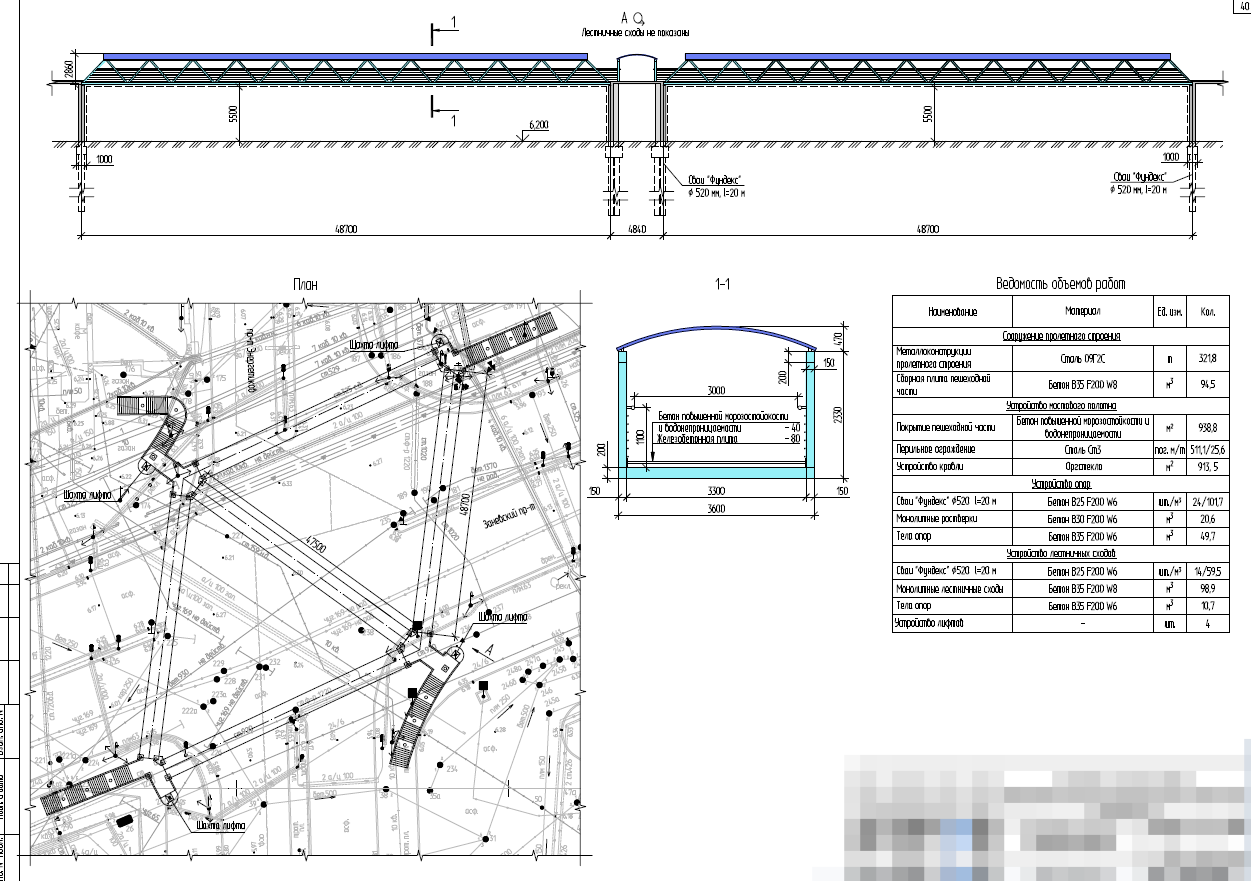Click the 'Ведомость объемов работ' table title

[x=1061, y=283]
